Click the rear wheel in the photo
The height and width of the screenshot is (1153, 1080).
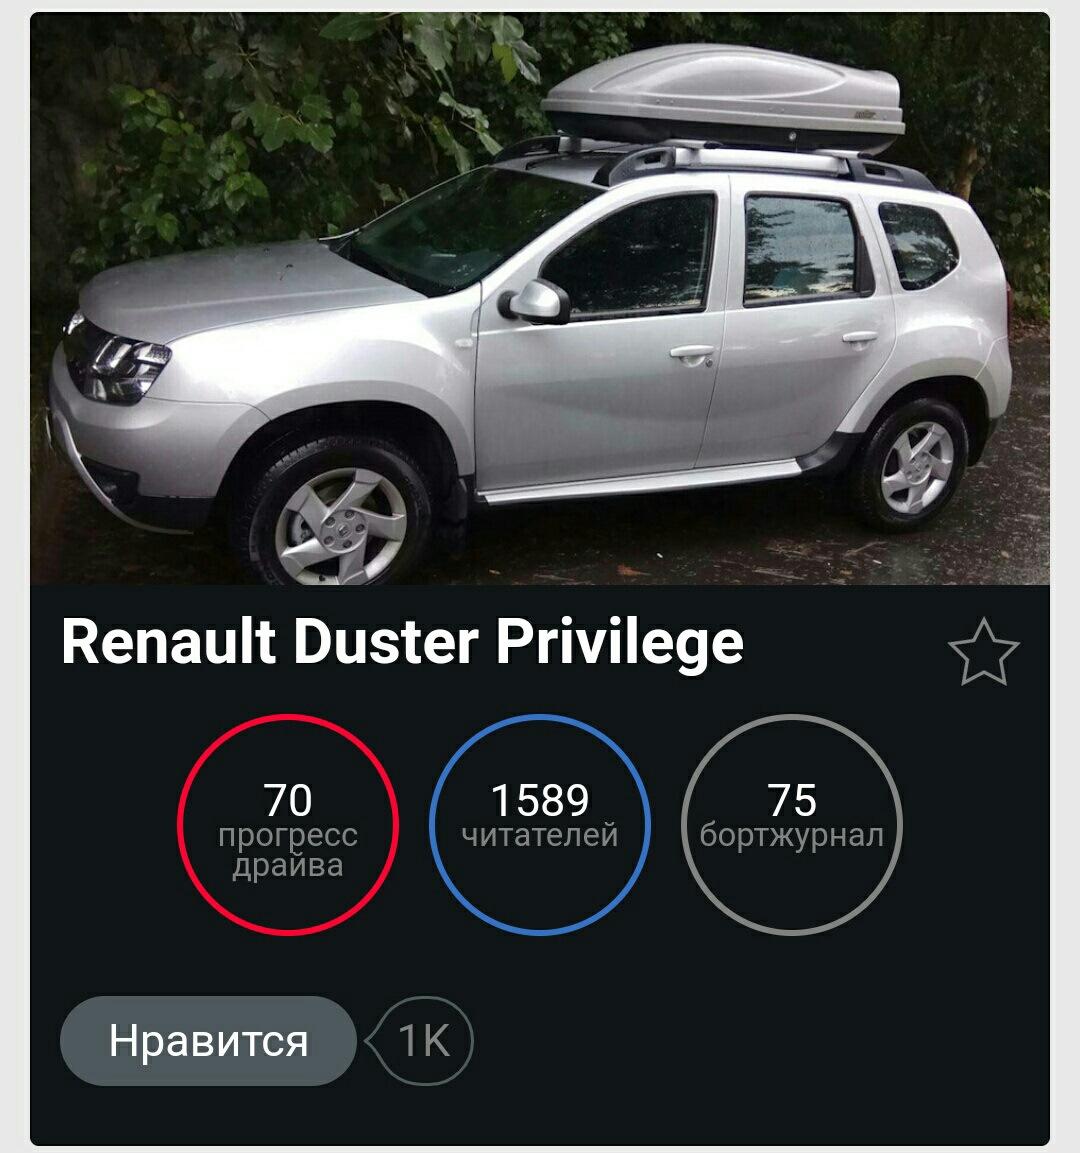coord(915,466)
